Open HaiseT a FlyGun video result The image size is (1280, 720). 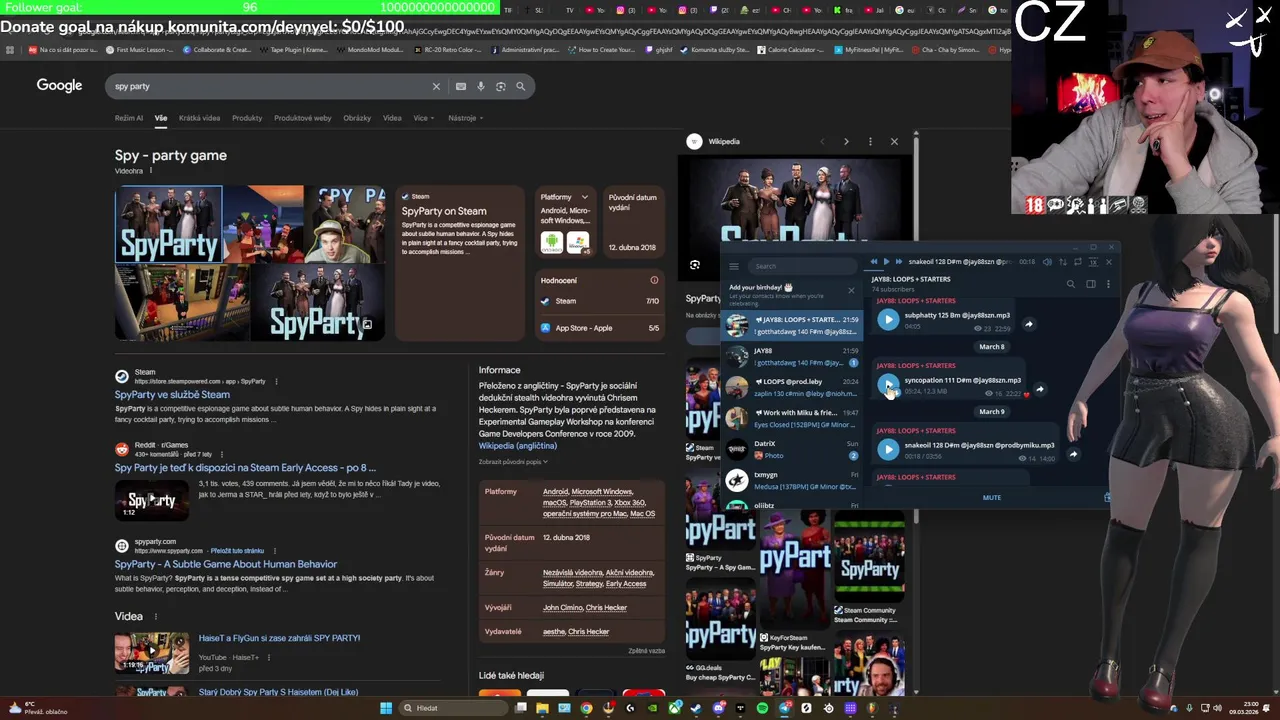pos(279,638)
